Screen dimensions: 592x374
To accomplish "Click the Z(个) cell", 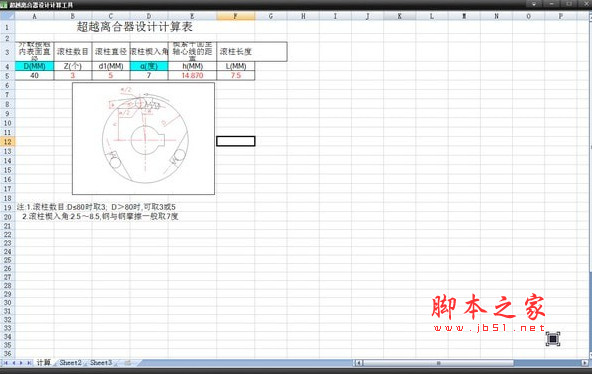I will tap(72, 66).
